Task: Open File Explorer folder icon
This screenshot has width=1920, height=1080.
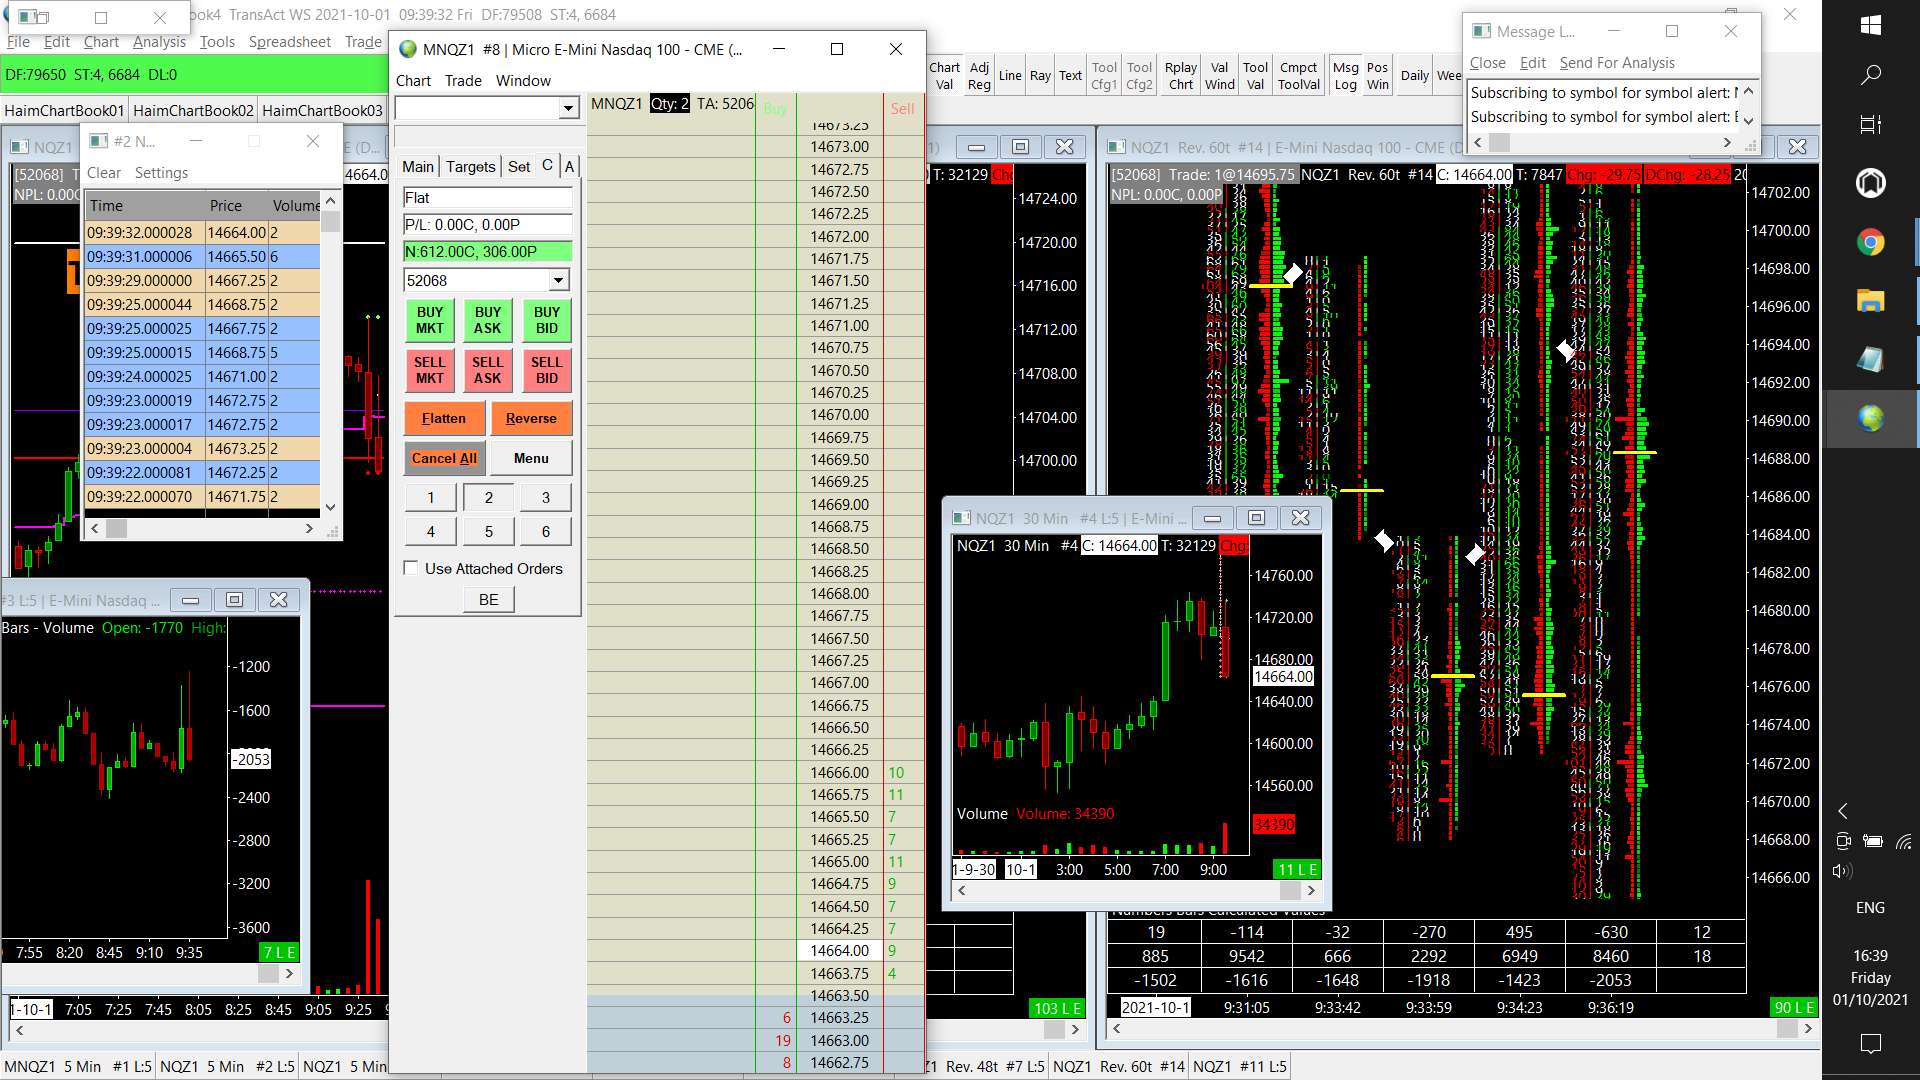Action: [x=1870, y=300]
